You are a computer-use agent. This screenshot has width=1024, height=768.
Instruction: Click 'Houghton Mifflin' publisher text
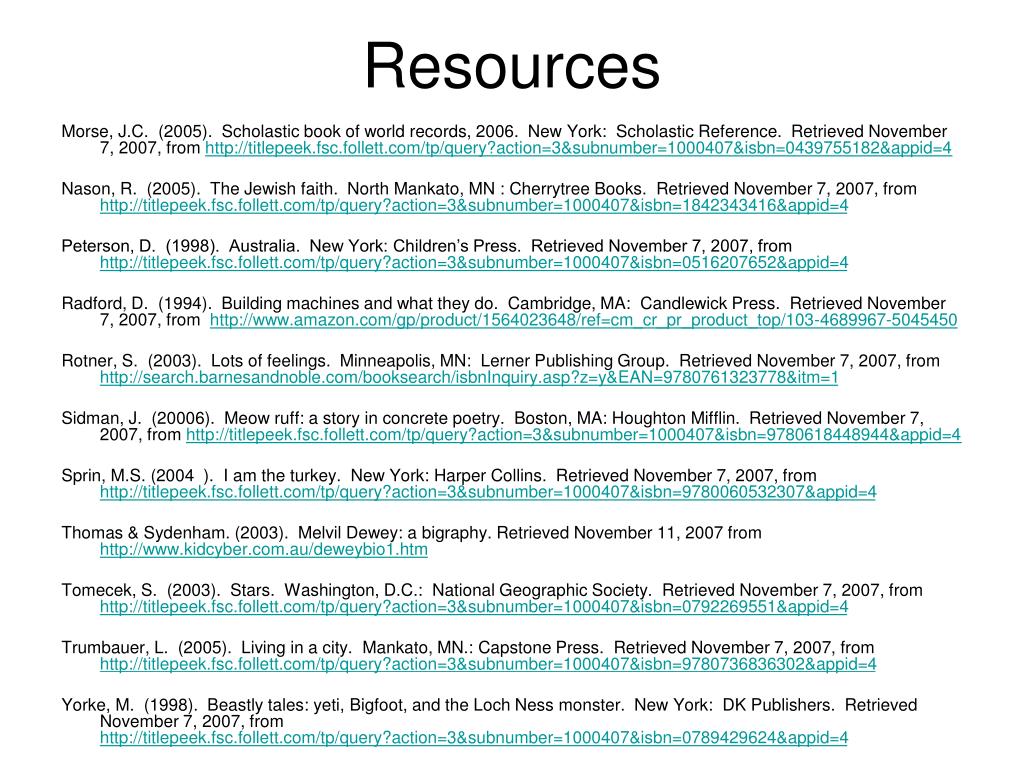pos(675,419)
